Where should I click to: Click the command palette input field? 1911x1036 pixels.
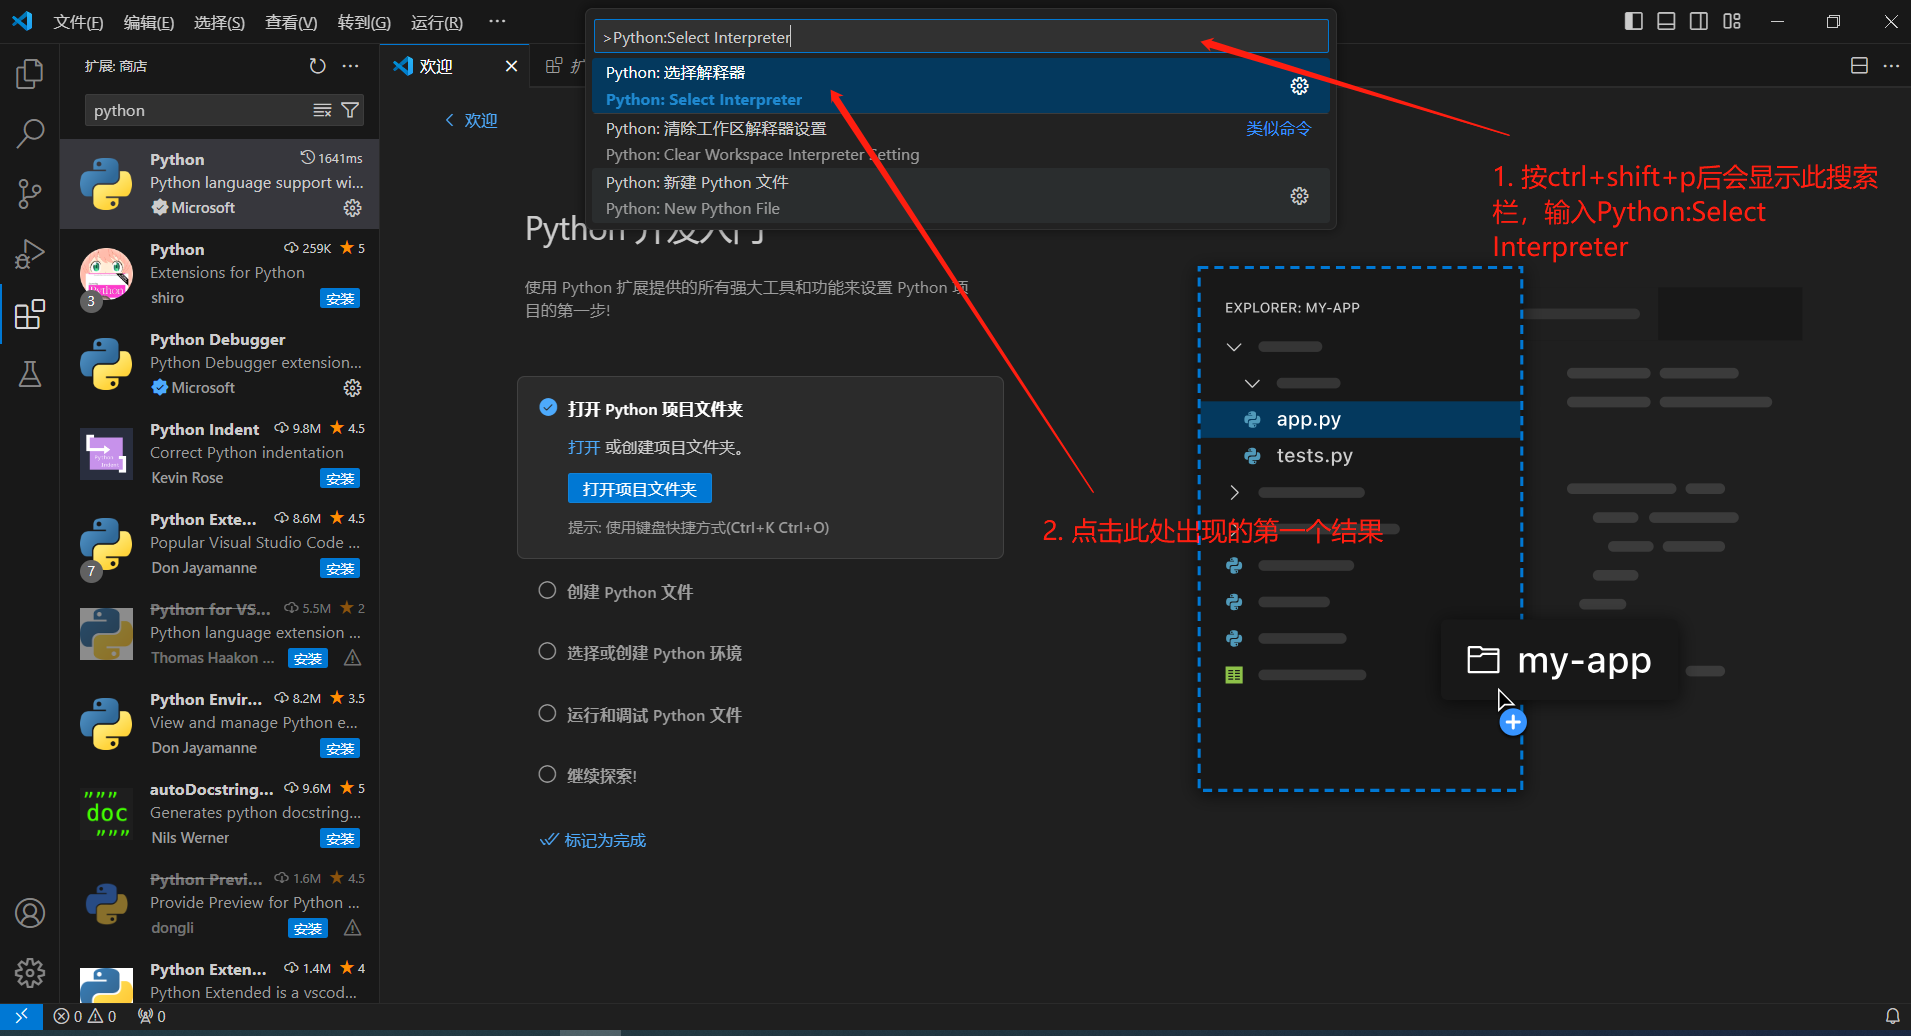click(960, 37)
